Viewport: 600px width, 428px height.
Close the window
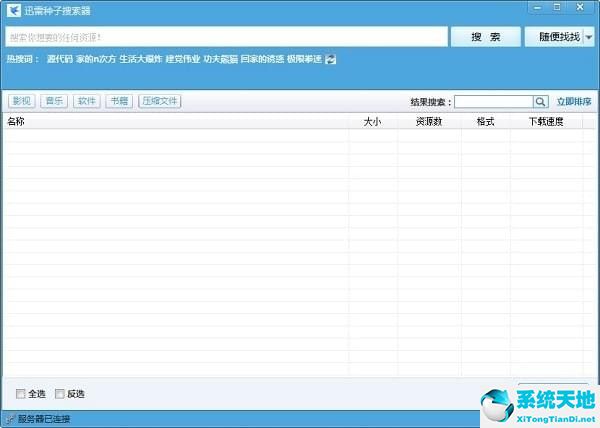pyautogui.click(x=580, y=7)
